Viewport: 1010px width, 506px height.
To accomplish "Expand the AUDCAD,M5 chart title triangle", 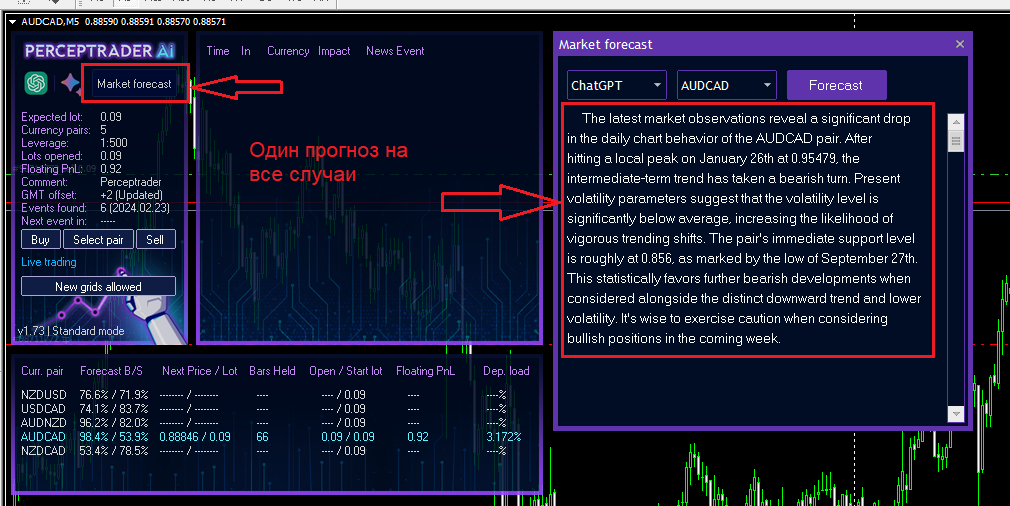I will [x=12, y=22].
